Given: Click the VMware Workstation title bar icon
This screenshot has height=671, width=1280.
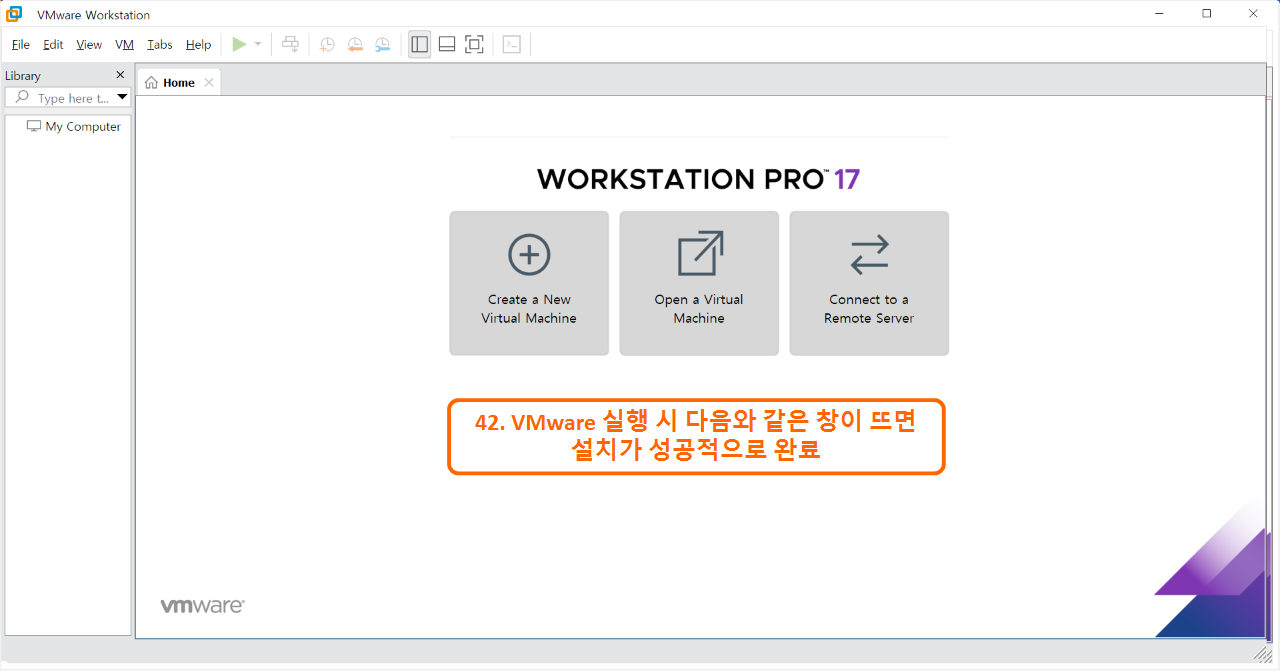Looking at the screenshot, I should point(14,14).
